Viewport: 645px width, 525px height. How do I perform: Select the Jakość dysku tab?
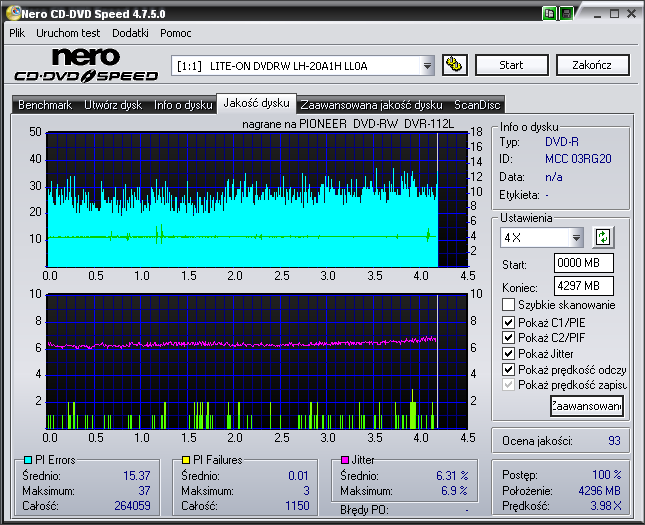[x=256, y=103]
